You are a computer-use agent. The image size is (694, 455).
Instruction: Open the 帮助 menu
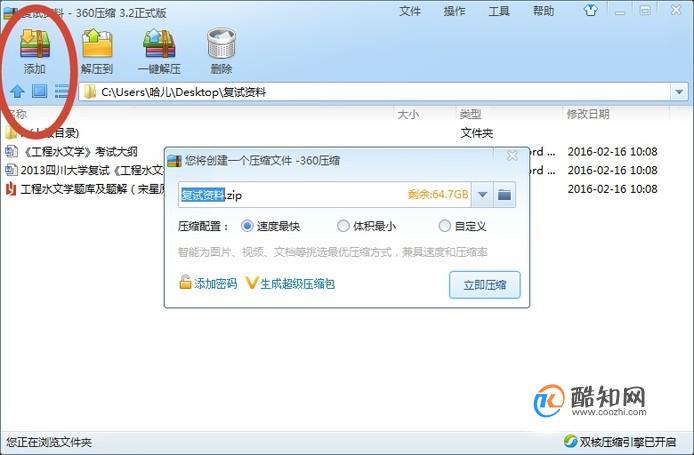coord(543,11)
